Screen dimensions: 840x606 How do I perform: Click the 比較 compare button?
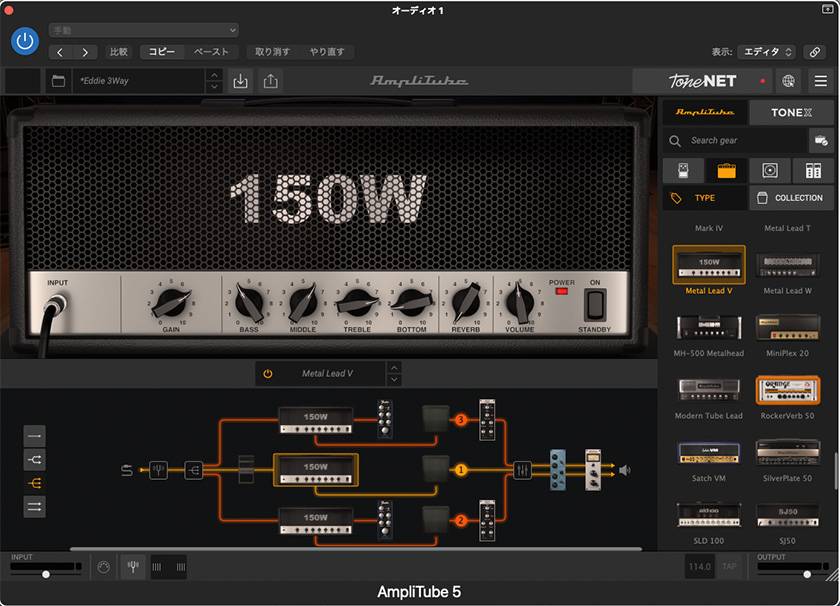click(x=119, y=52)
